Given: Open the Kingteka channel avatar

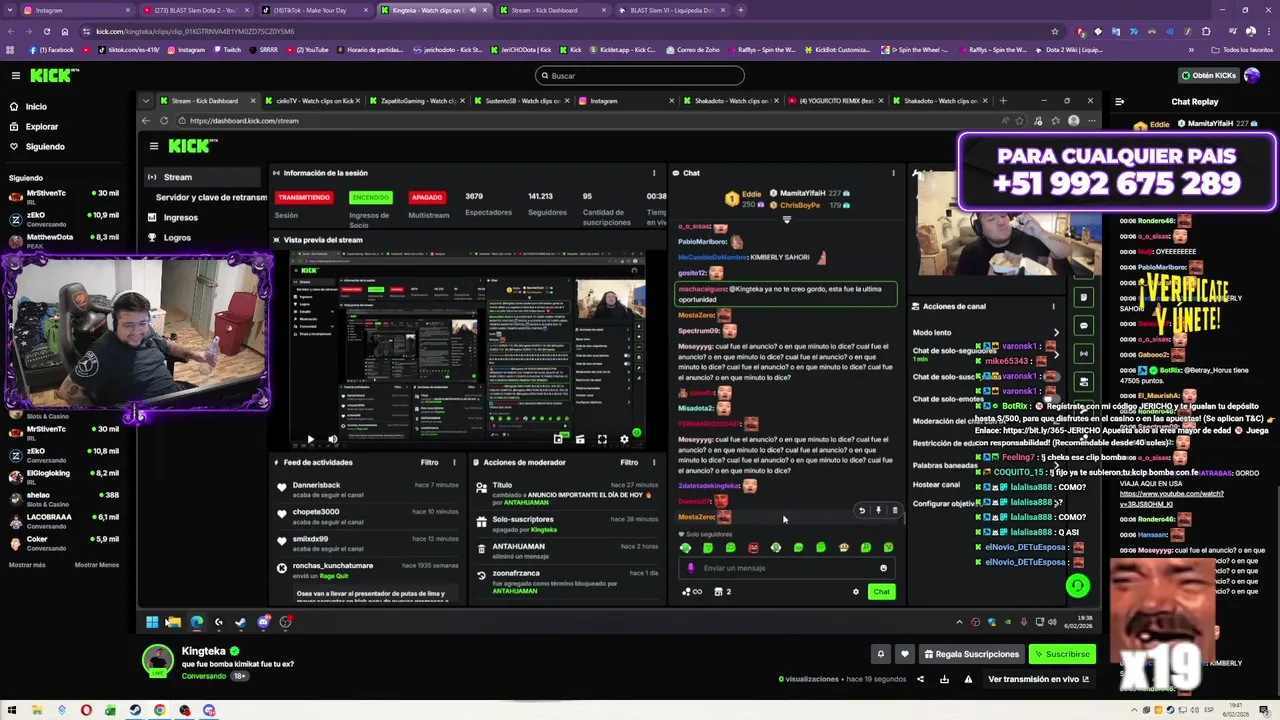Looking at the screenshot, I should [157, 661].
